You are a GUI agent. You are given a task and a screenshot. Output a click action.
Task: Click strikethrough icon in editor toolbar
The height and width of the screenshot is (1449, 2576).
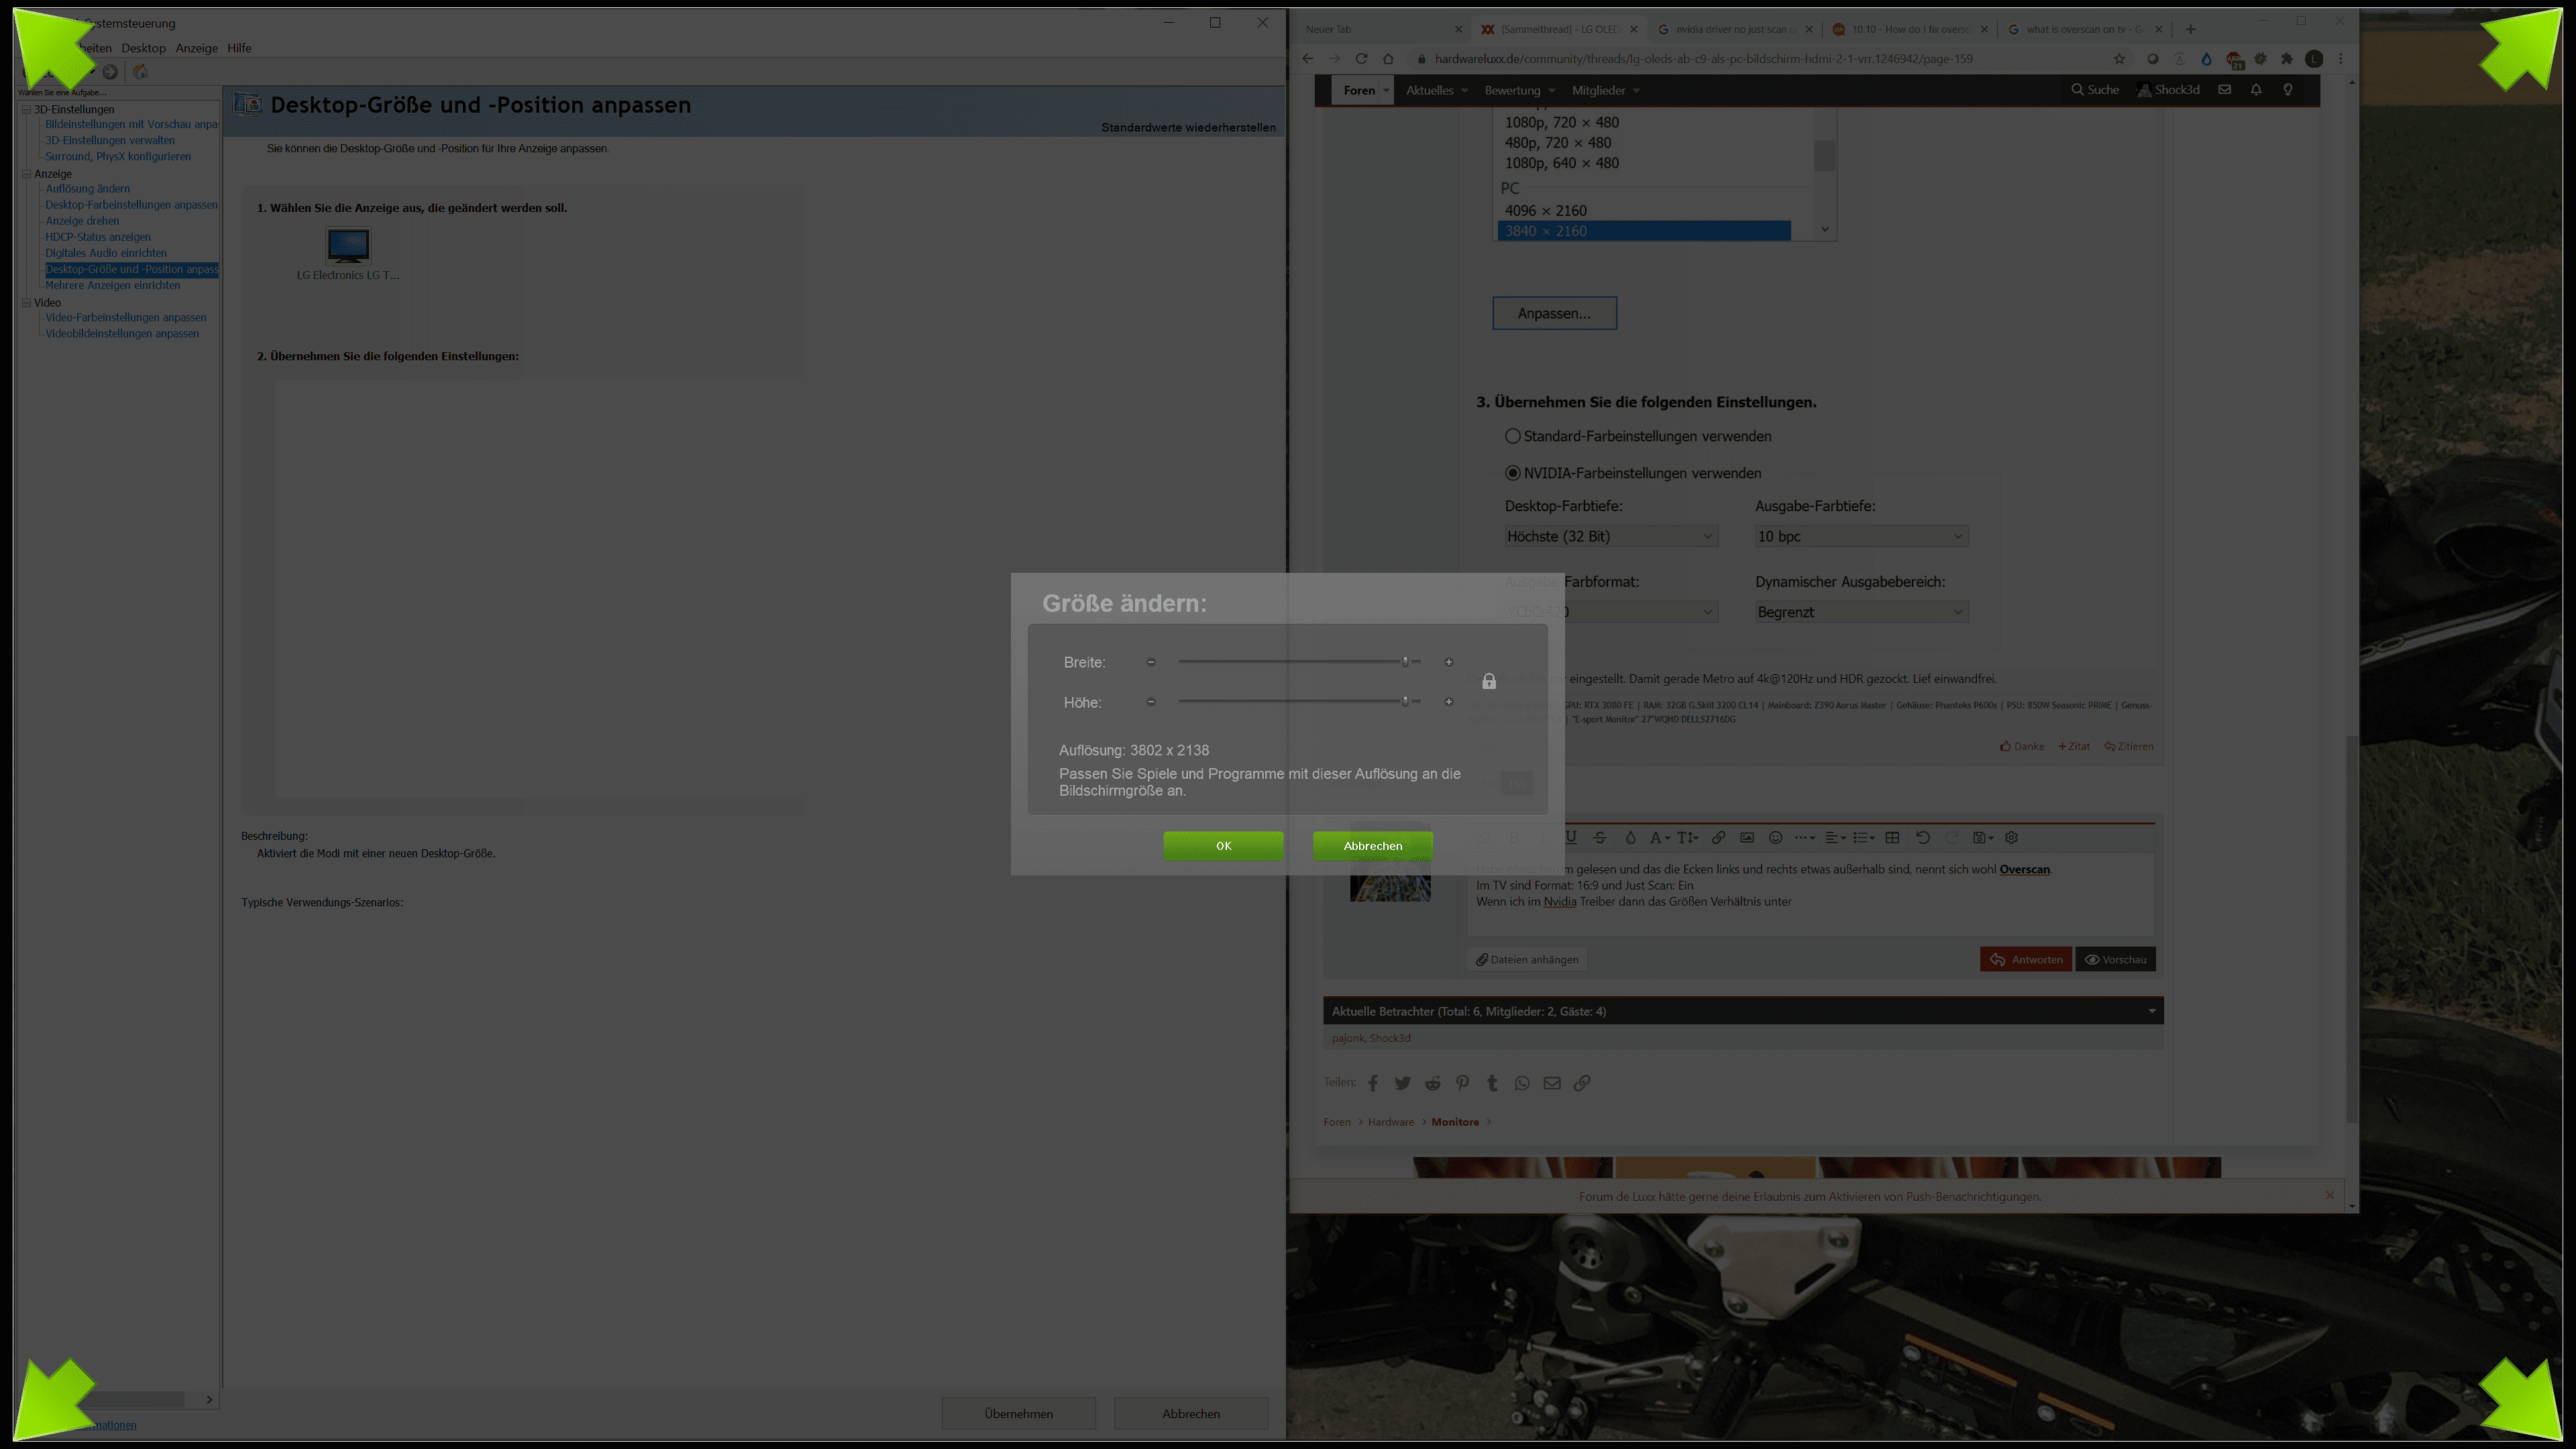point(1600,838)
